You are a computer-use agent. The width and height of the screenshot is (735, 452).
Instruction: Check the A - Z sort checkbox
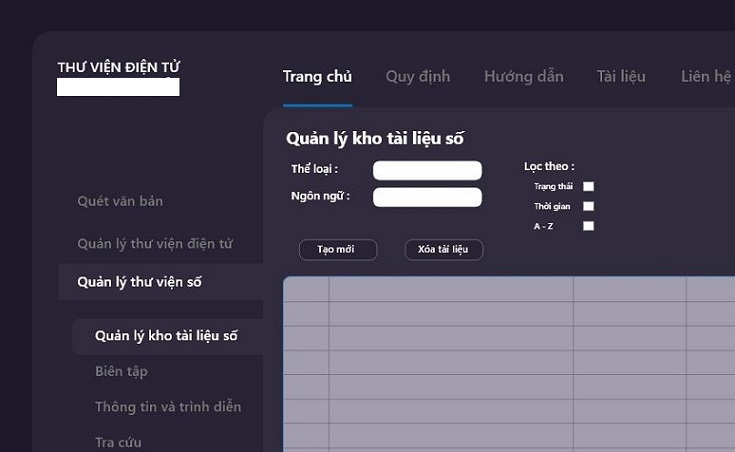point(588,226)
